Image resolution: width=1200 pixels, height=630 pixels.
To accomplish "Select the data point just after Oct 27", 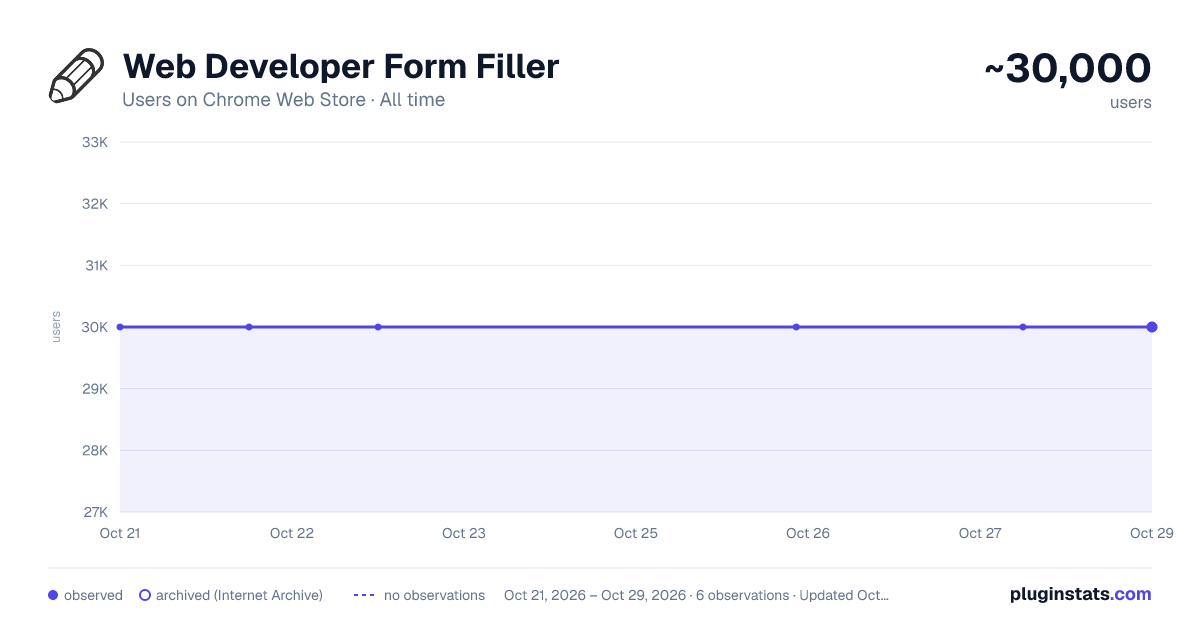I will [x=1023, y=327].
